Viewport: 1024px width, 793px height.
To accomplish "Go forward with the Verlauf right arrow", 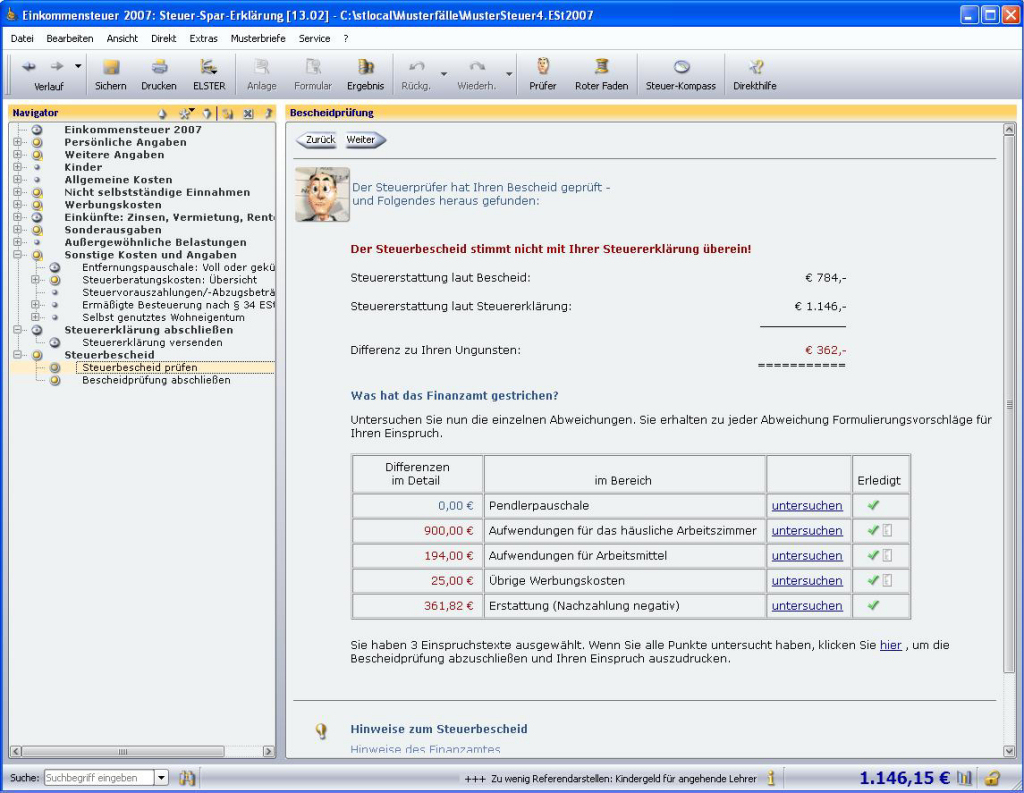I will 57,66.
